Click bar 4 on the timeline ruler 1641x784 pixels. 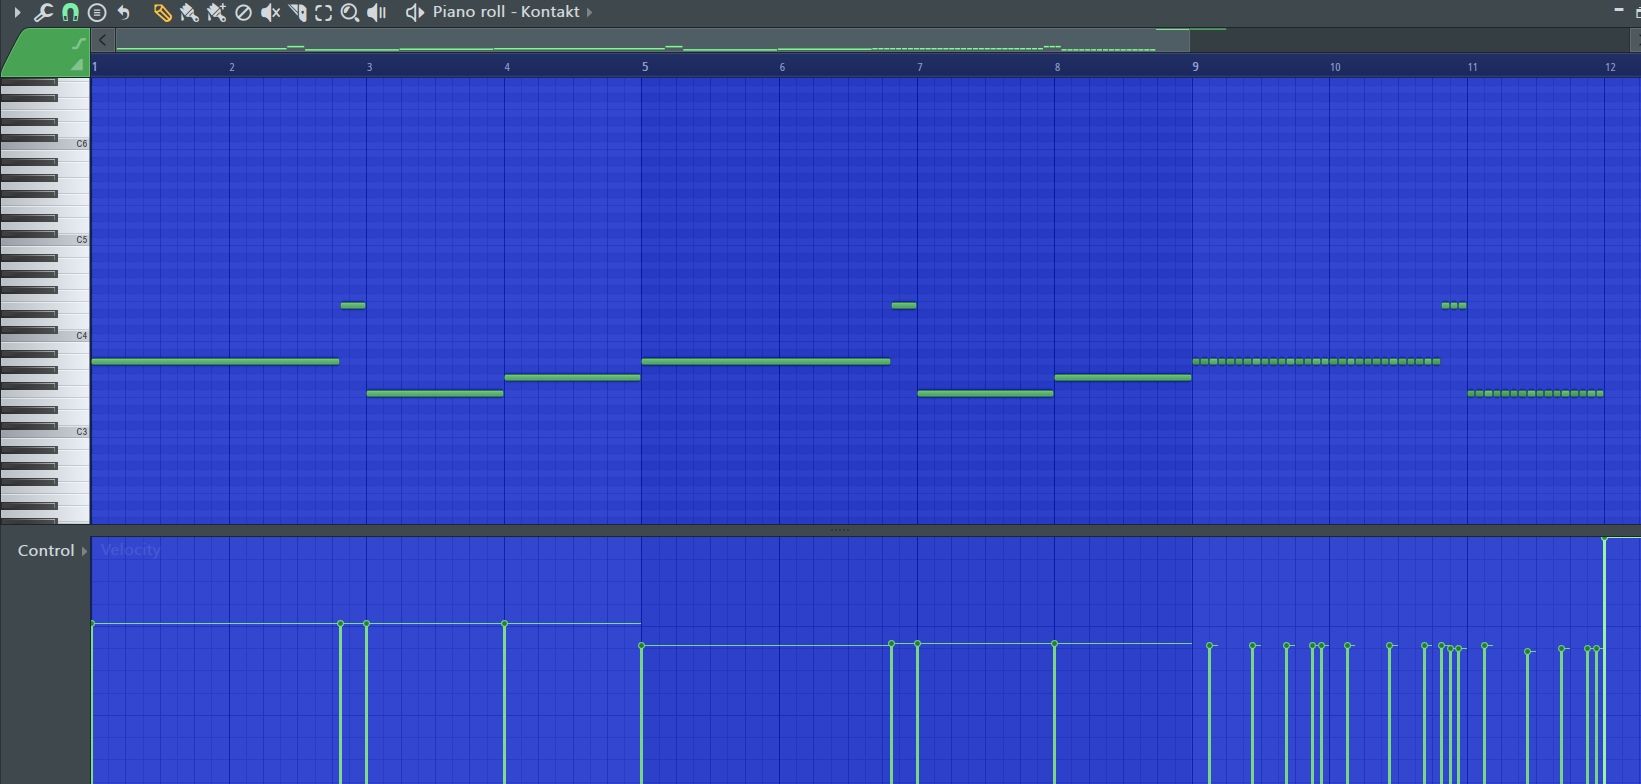[x=507, y=67]
